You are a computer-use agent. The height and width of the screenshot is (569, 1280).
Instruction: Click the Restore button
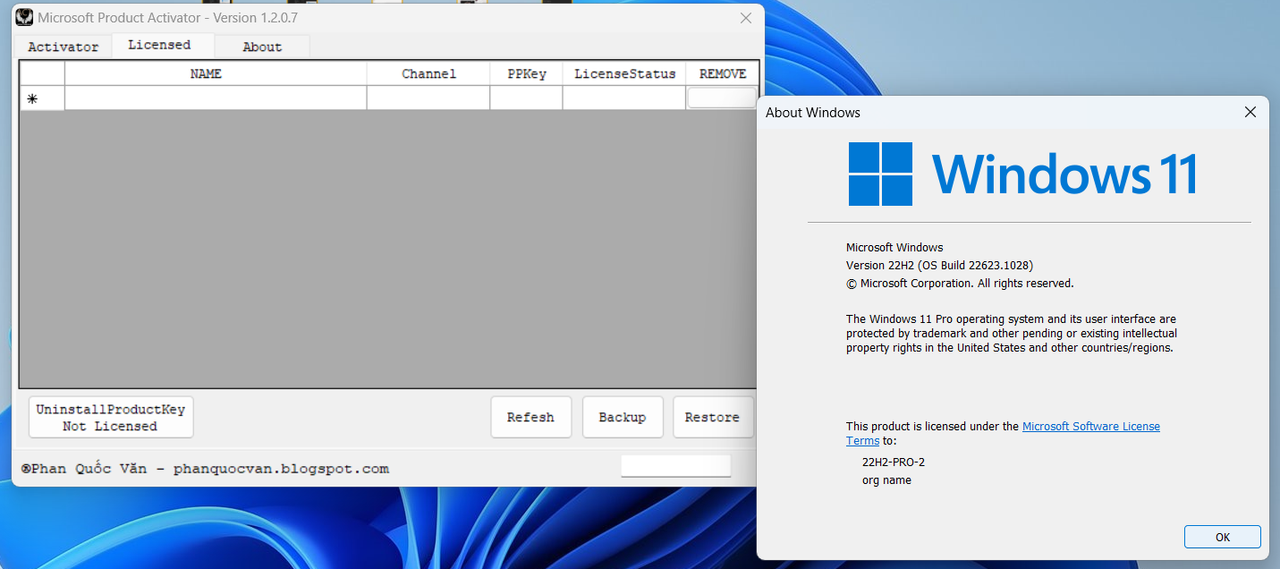coord(713,417)
